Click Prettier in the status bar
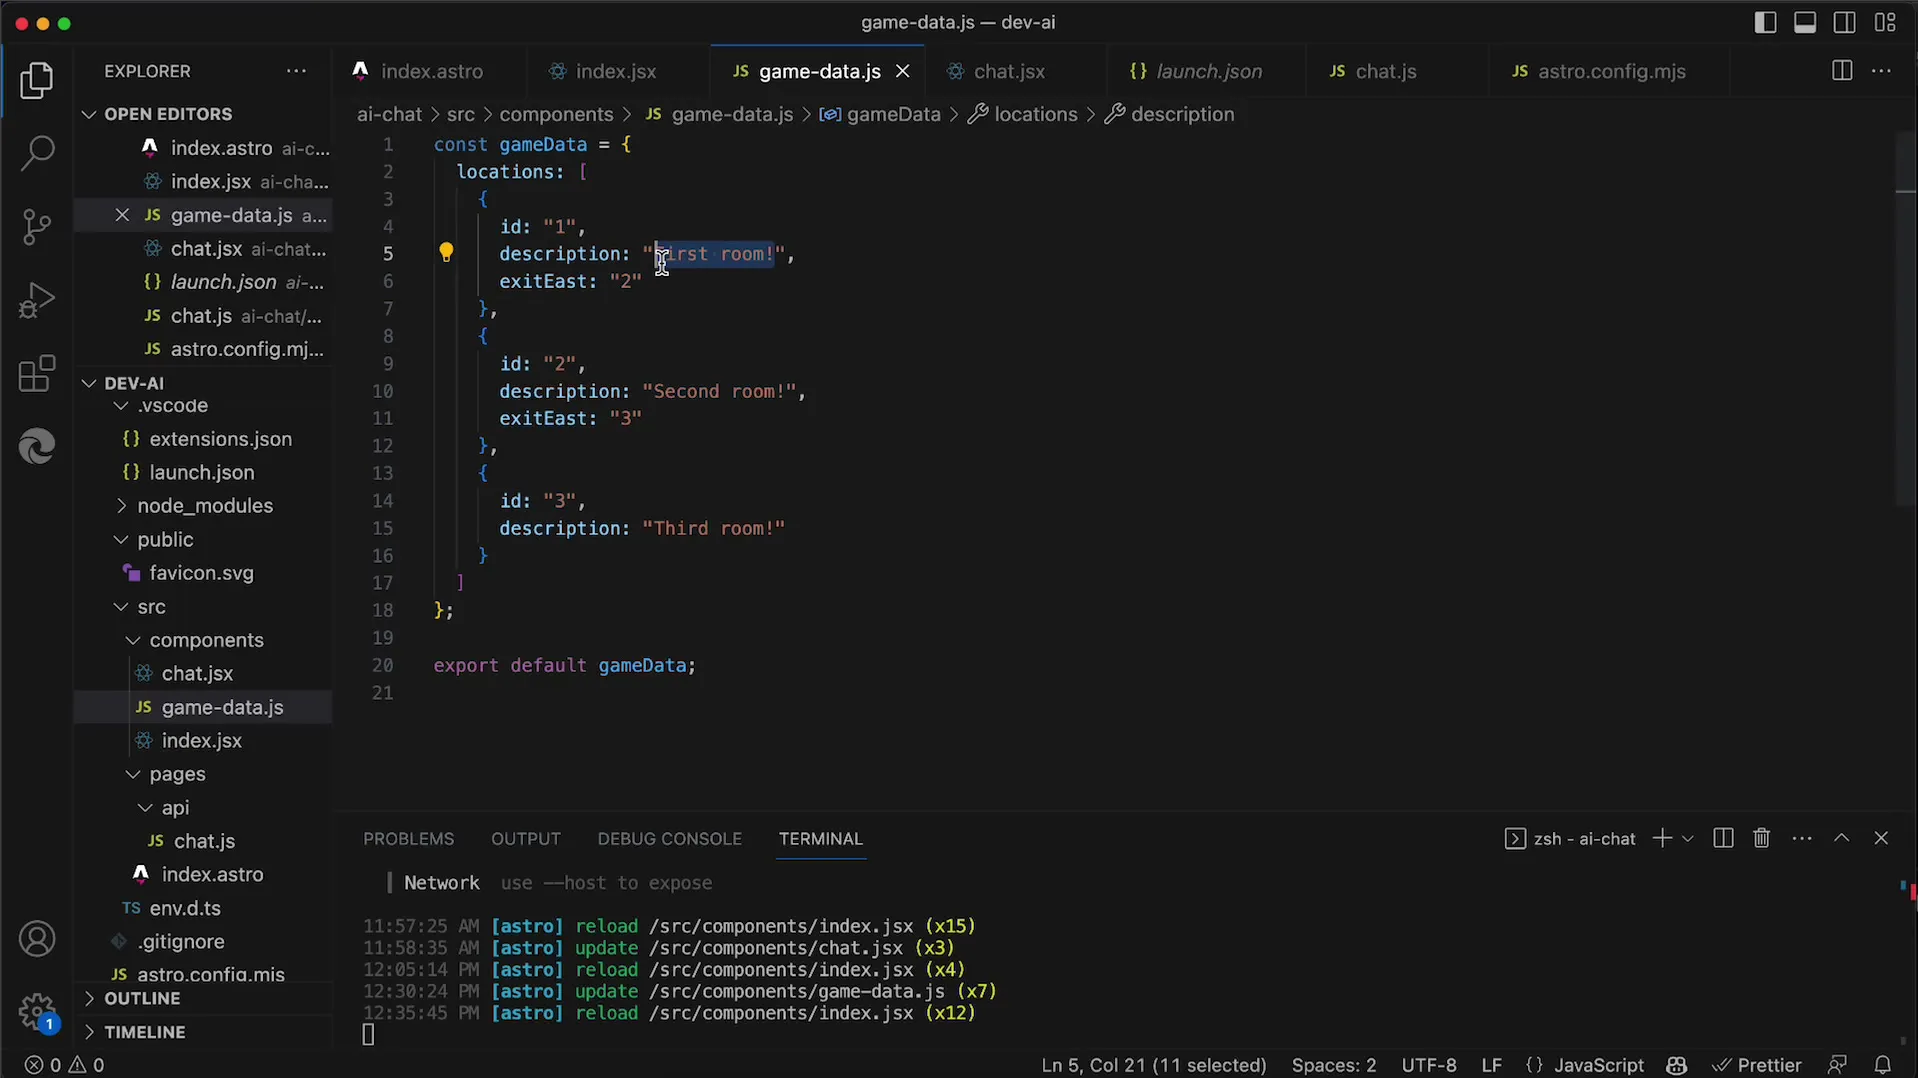The height and width of the screenshot is (1078, 1918). pos(1757,1065)
